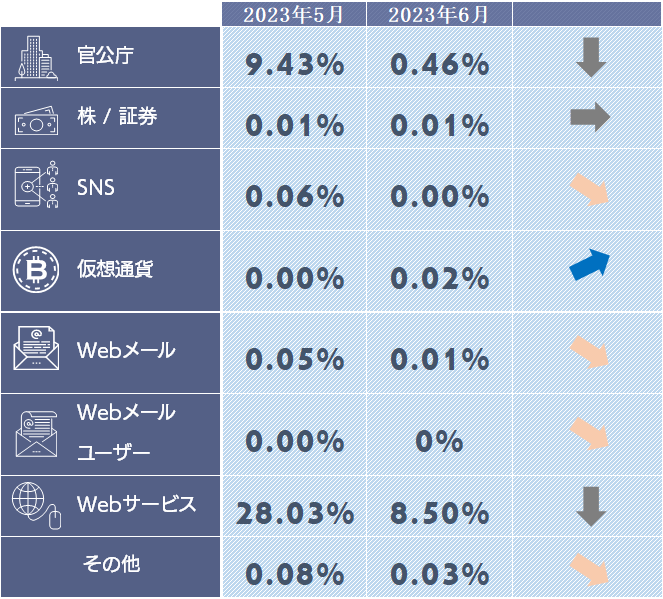Click the 28.03% Webサービス value

tap(295, 514)
